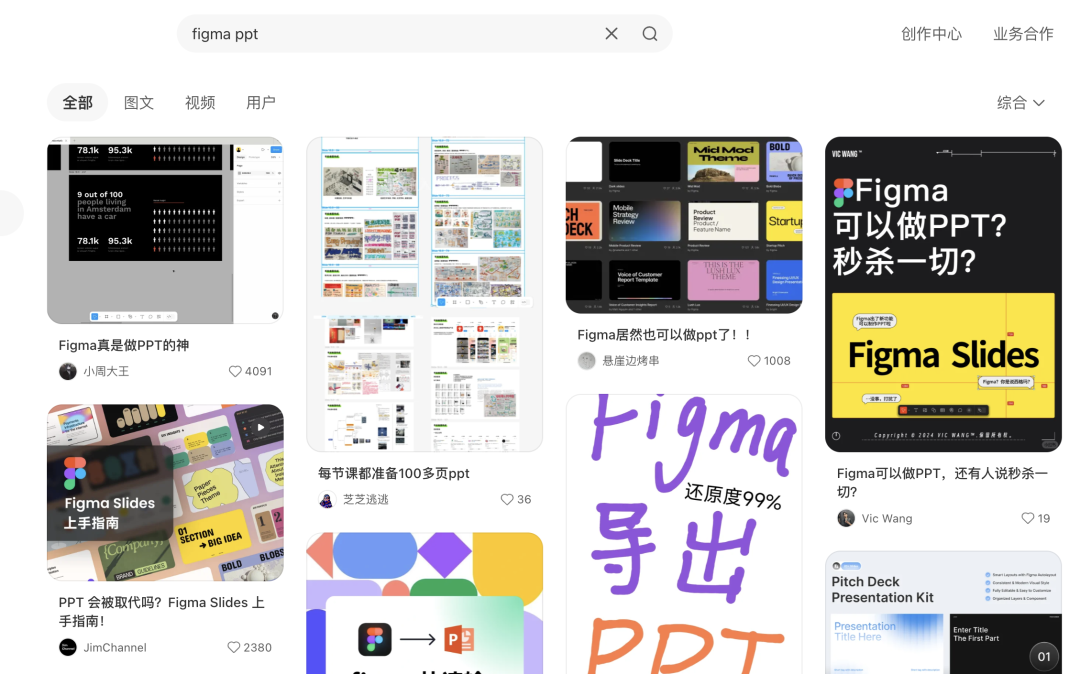Open the Figma-to-PowerPoint arrow icon thumbnail
This screenshot has height=674, width=1080.
[x=424, y=603]
